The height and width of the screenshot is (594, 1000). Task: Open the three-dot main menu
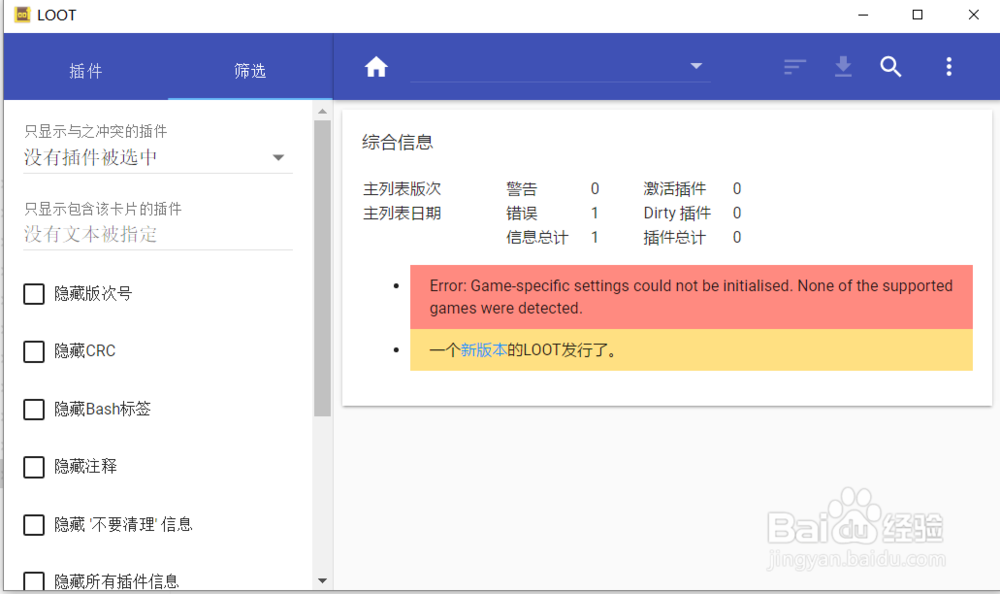click(949, 67)
